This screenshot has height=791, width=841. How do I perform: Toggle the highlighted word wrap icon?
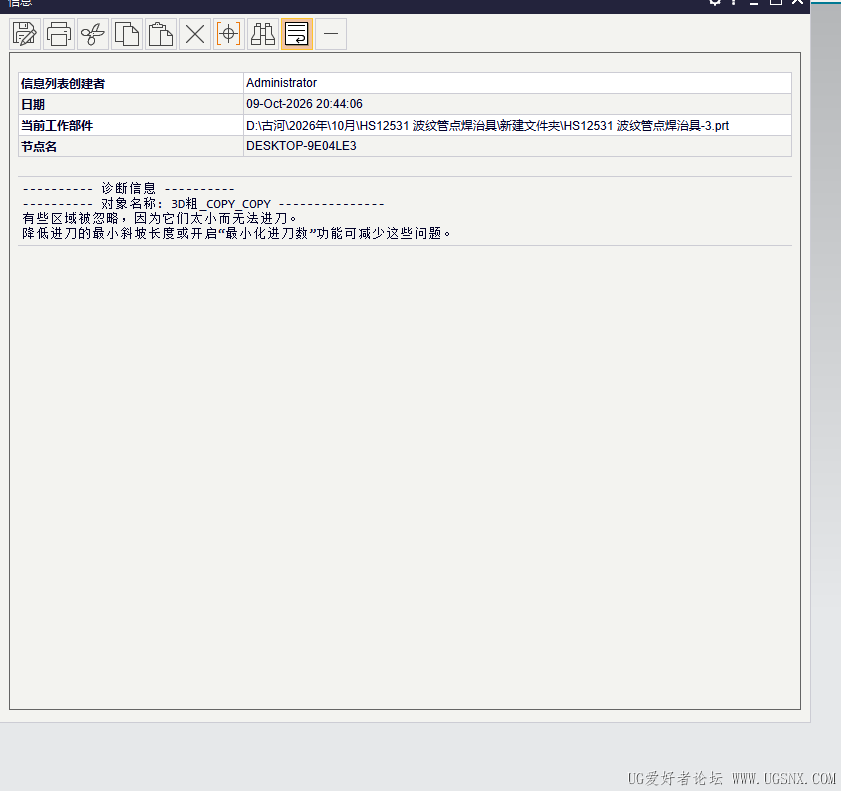pos(297,34)
